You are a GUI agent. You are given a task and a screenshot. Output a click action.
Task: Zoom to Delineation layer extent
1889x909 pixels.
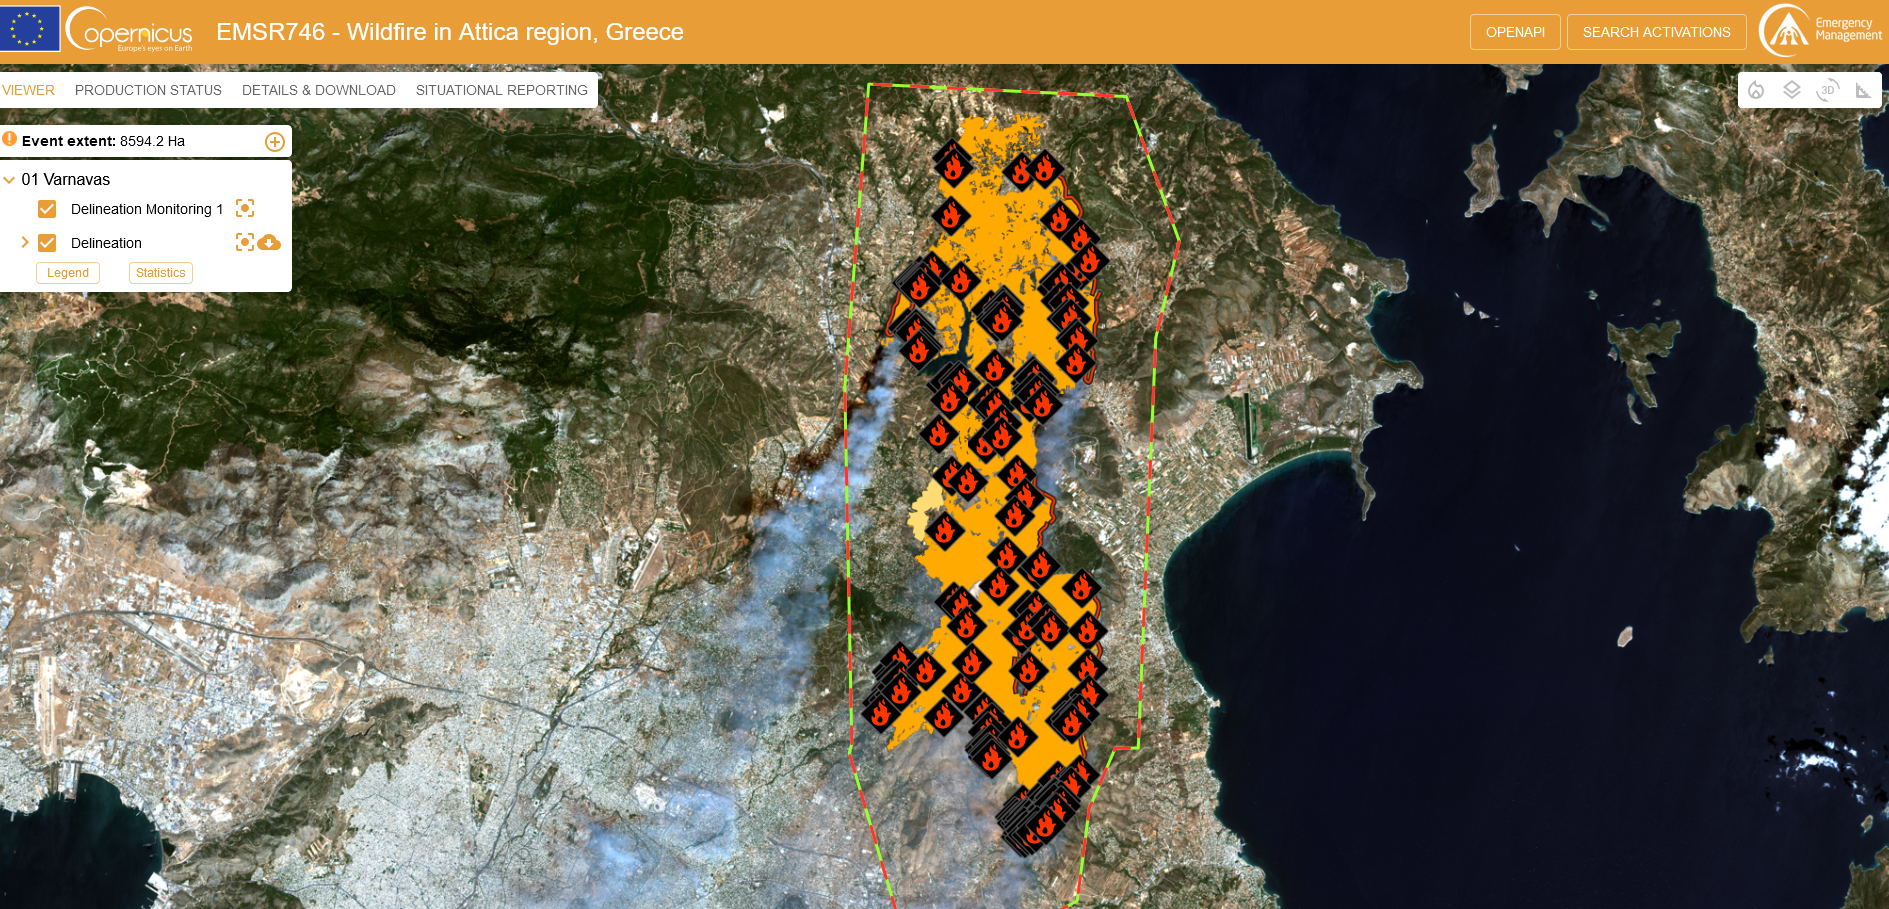click(x=244, y=242)
